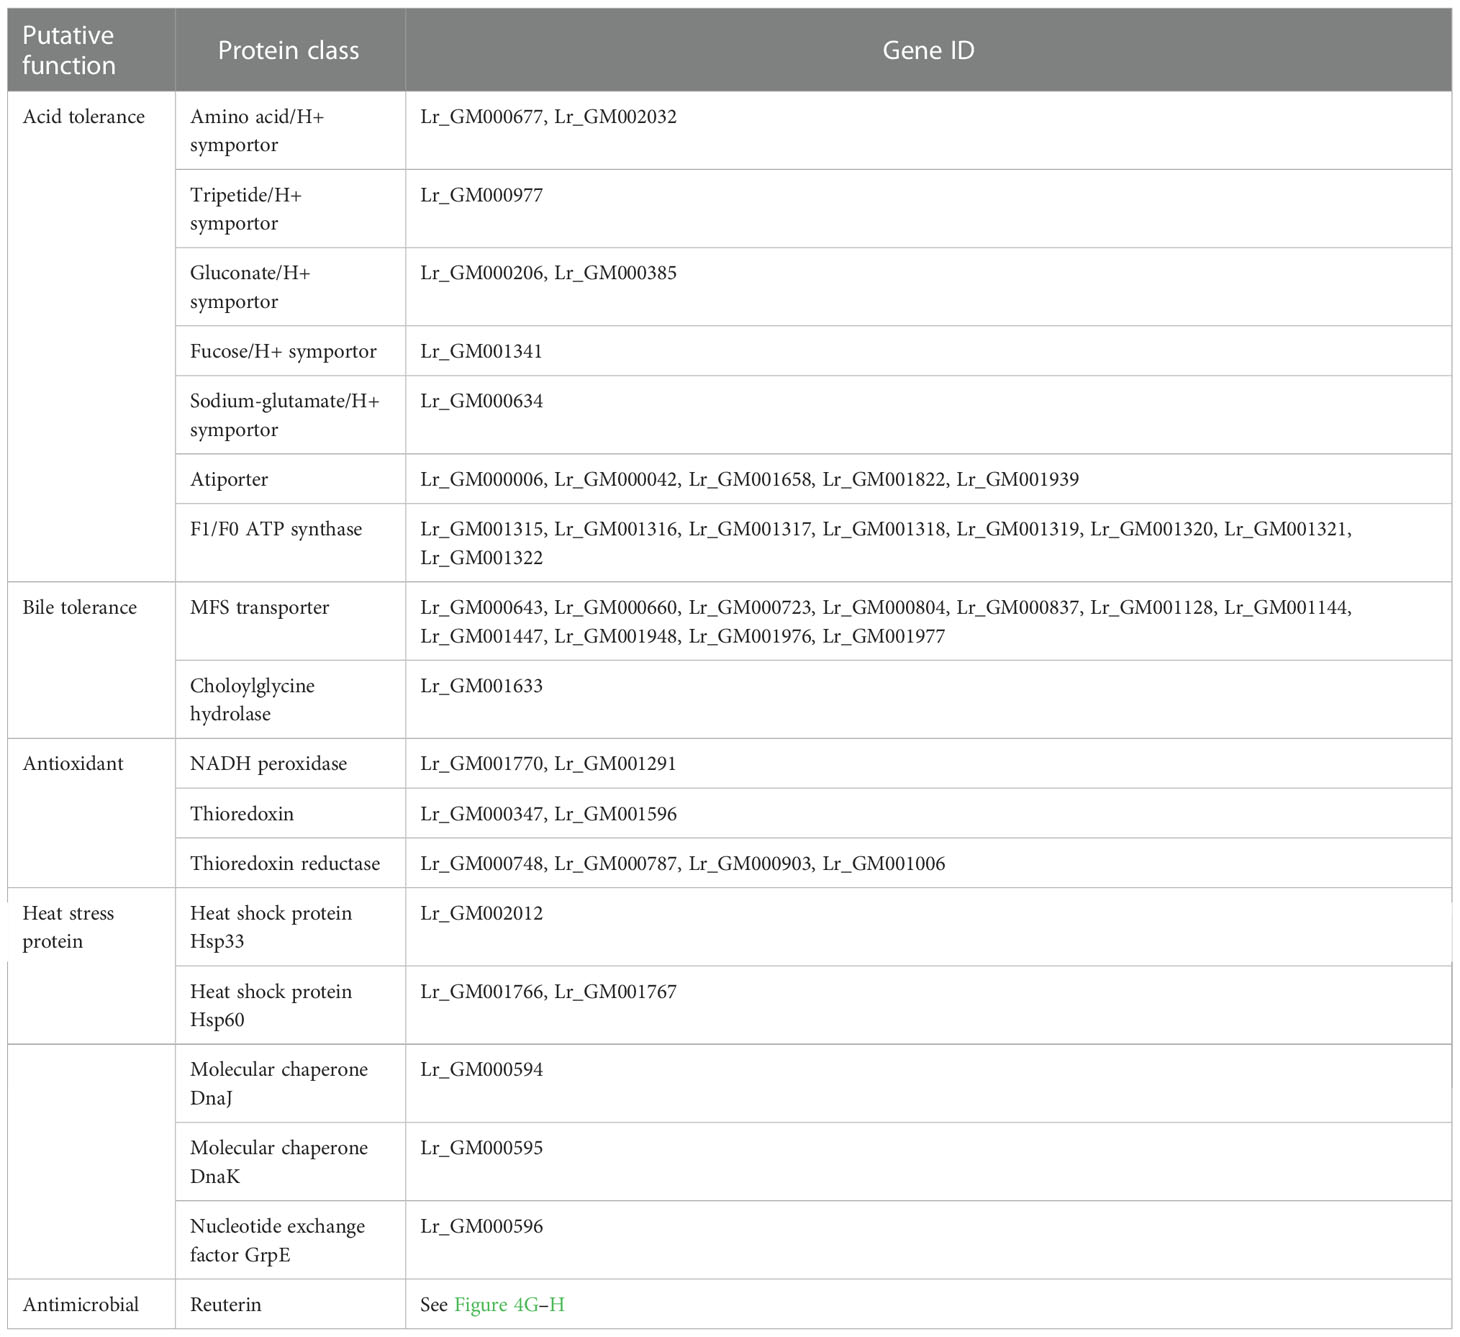Select gene ID Lr_GM000596
Image resolution: width=1460 pixels, height=1337 pixels.
[481, 1226]
